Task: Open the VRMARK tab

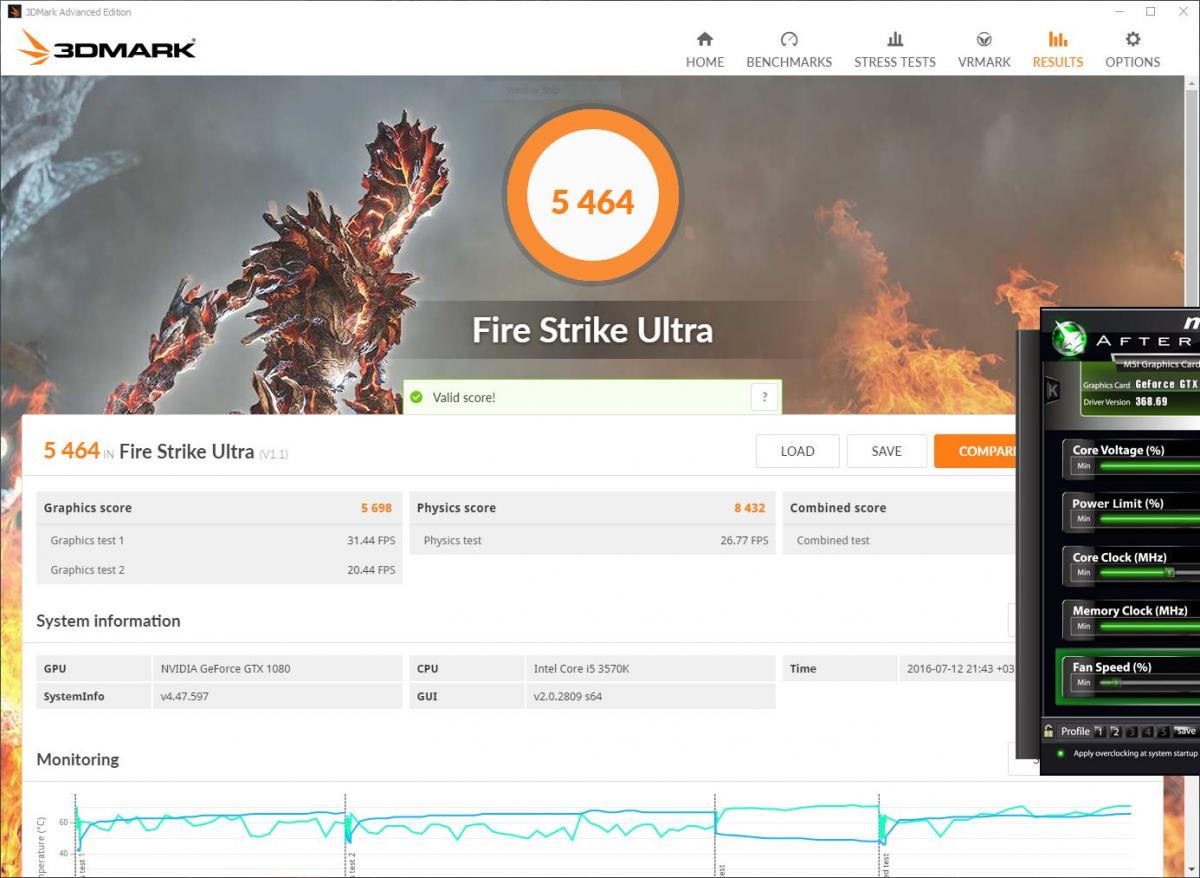Action: [984, 50]
